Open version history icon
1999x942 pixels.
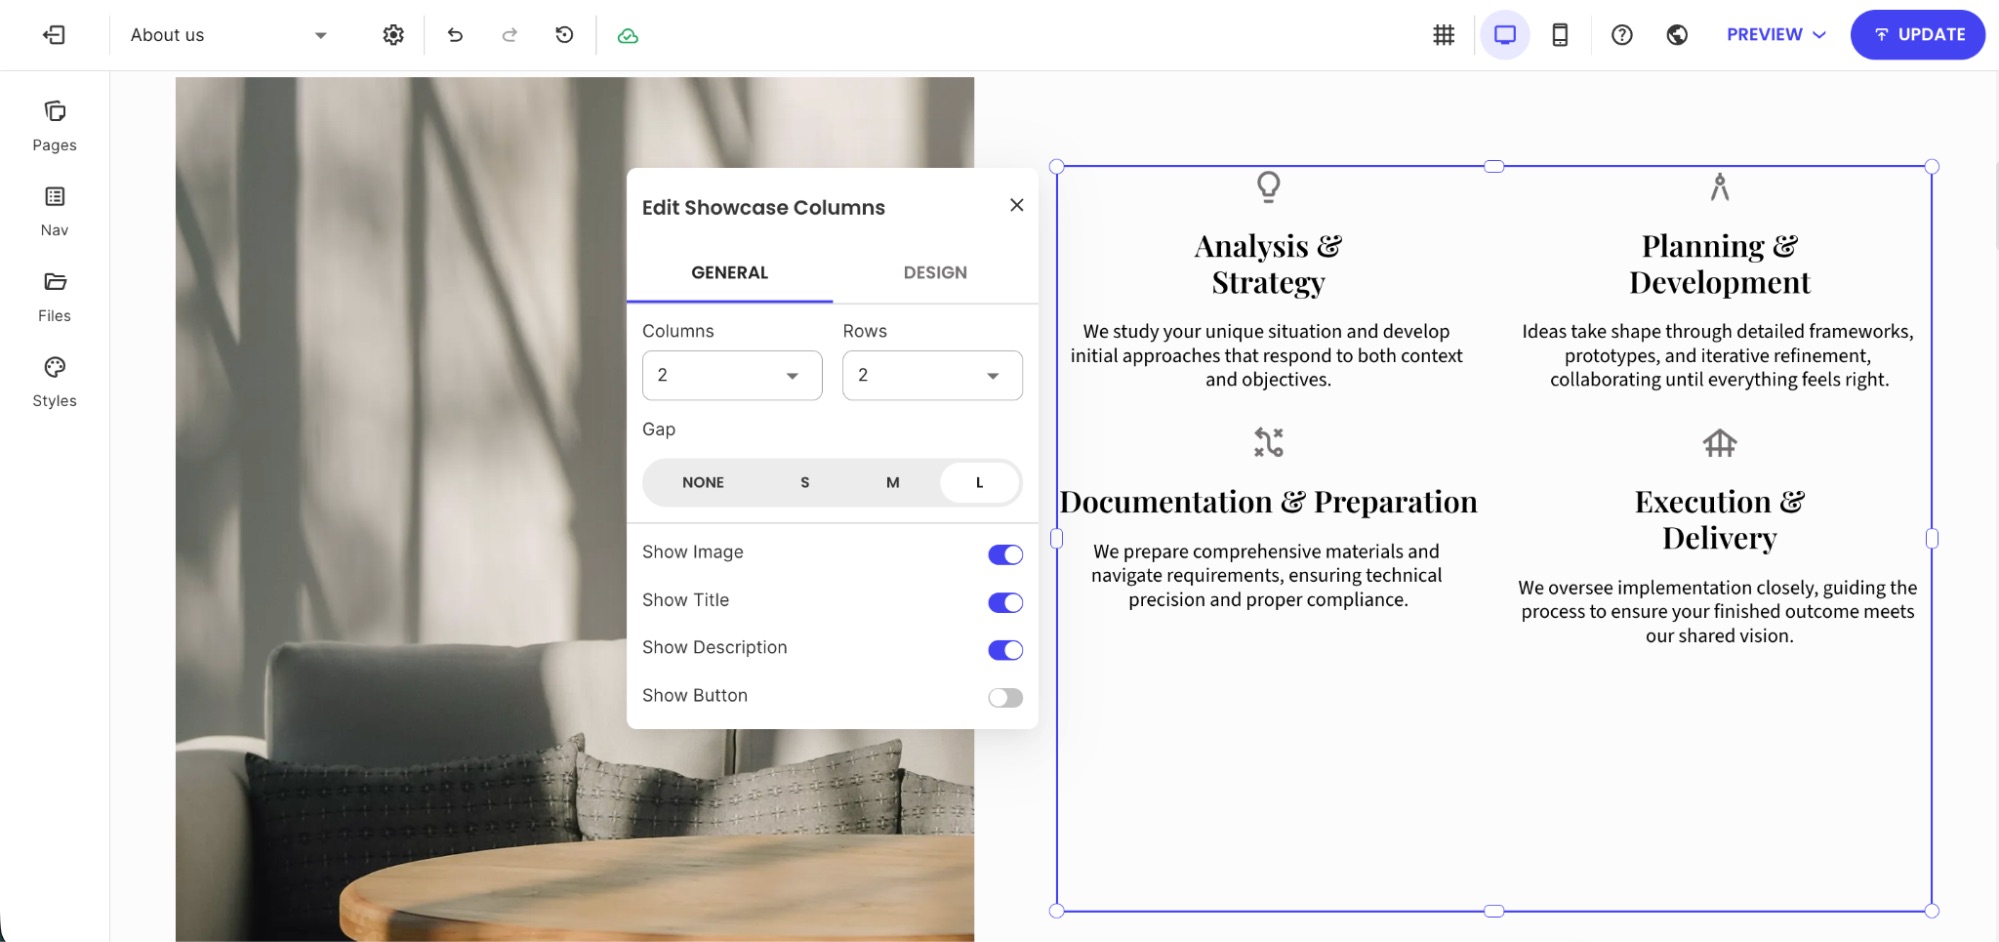(564, 35)
